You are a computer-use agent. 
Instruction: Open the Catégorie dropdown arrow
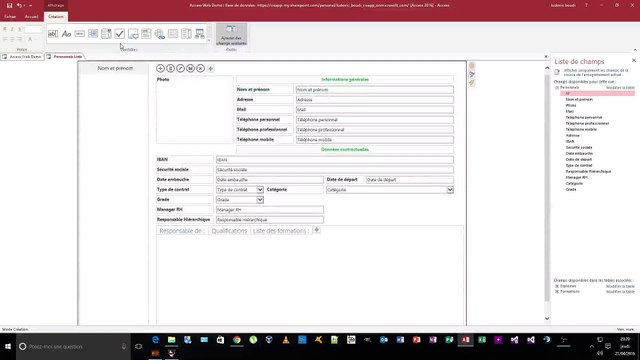[x=450, y=190]
